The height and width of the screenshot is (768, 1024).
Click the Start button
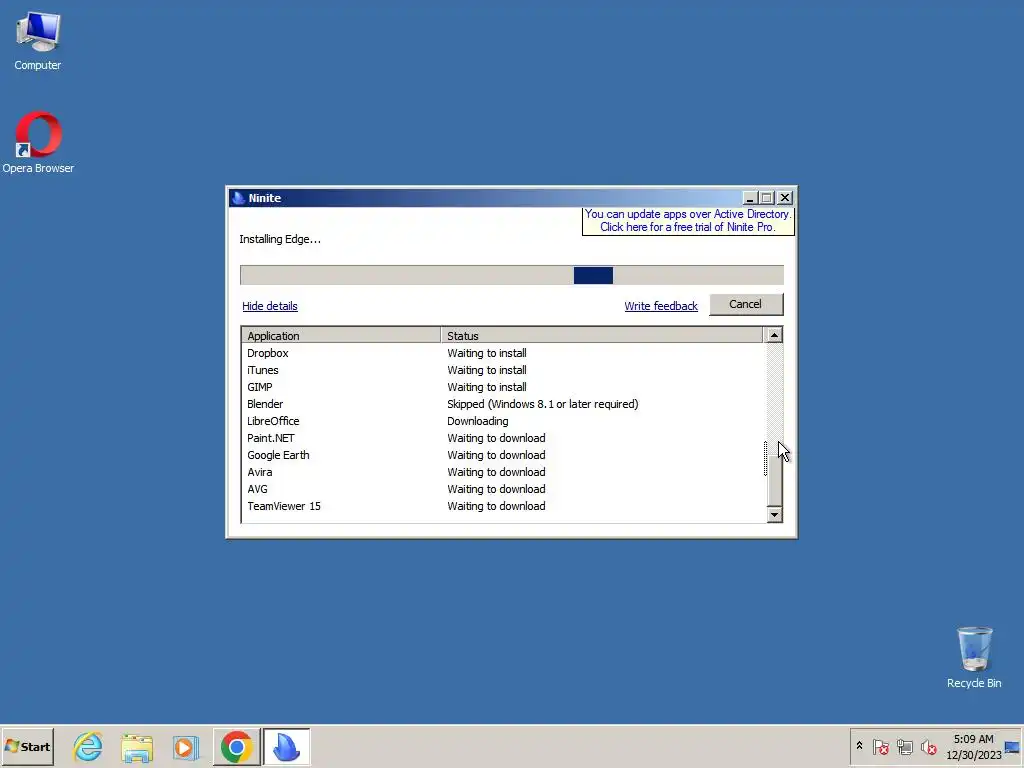(x=27, y=746)
